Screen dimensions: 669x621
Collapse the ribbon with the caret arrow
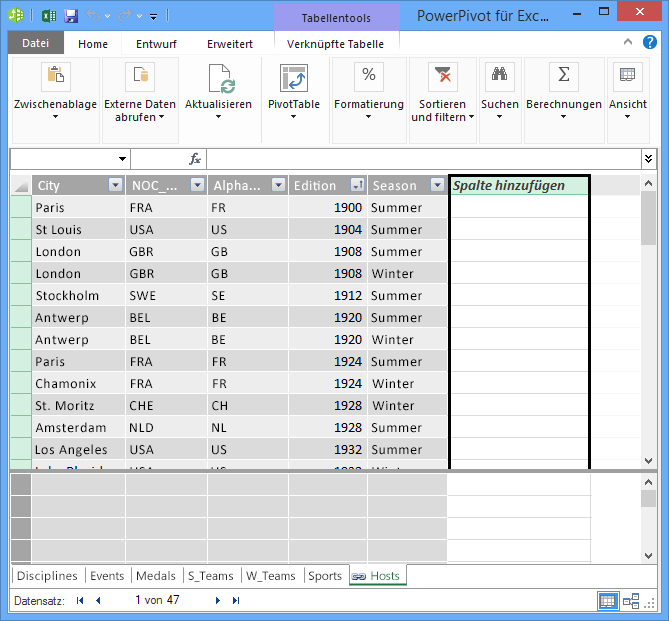(628, 42)
